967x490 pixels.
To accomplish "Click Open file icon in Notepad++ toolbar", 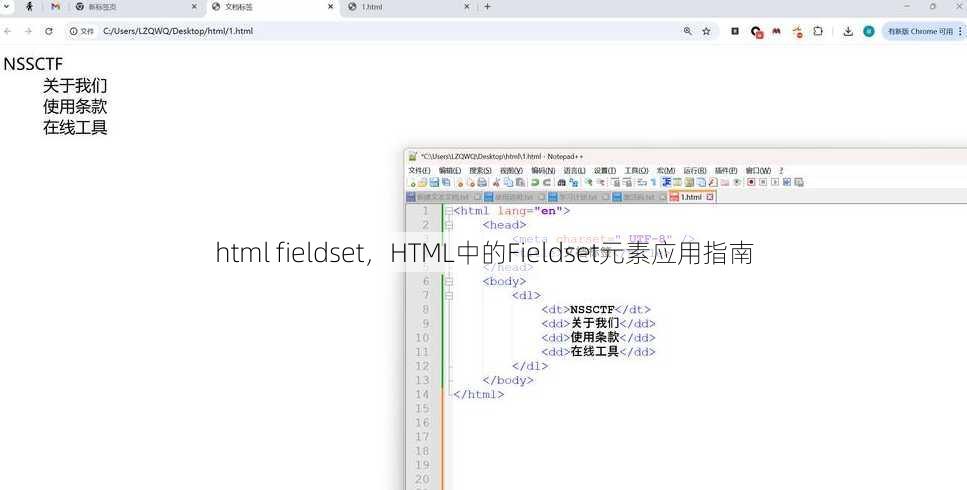I will pyautogui.click(x=422, y=182).
